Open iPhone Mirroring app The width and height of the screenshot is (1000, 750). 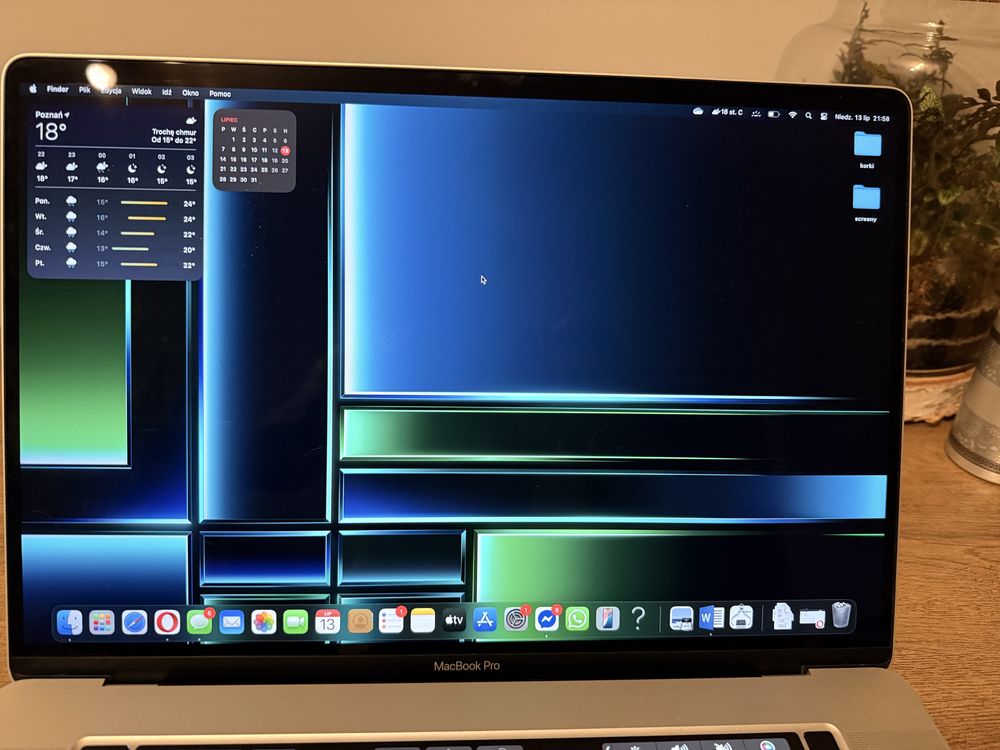pos(608,619)
